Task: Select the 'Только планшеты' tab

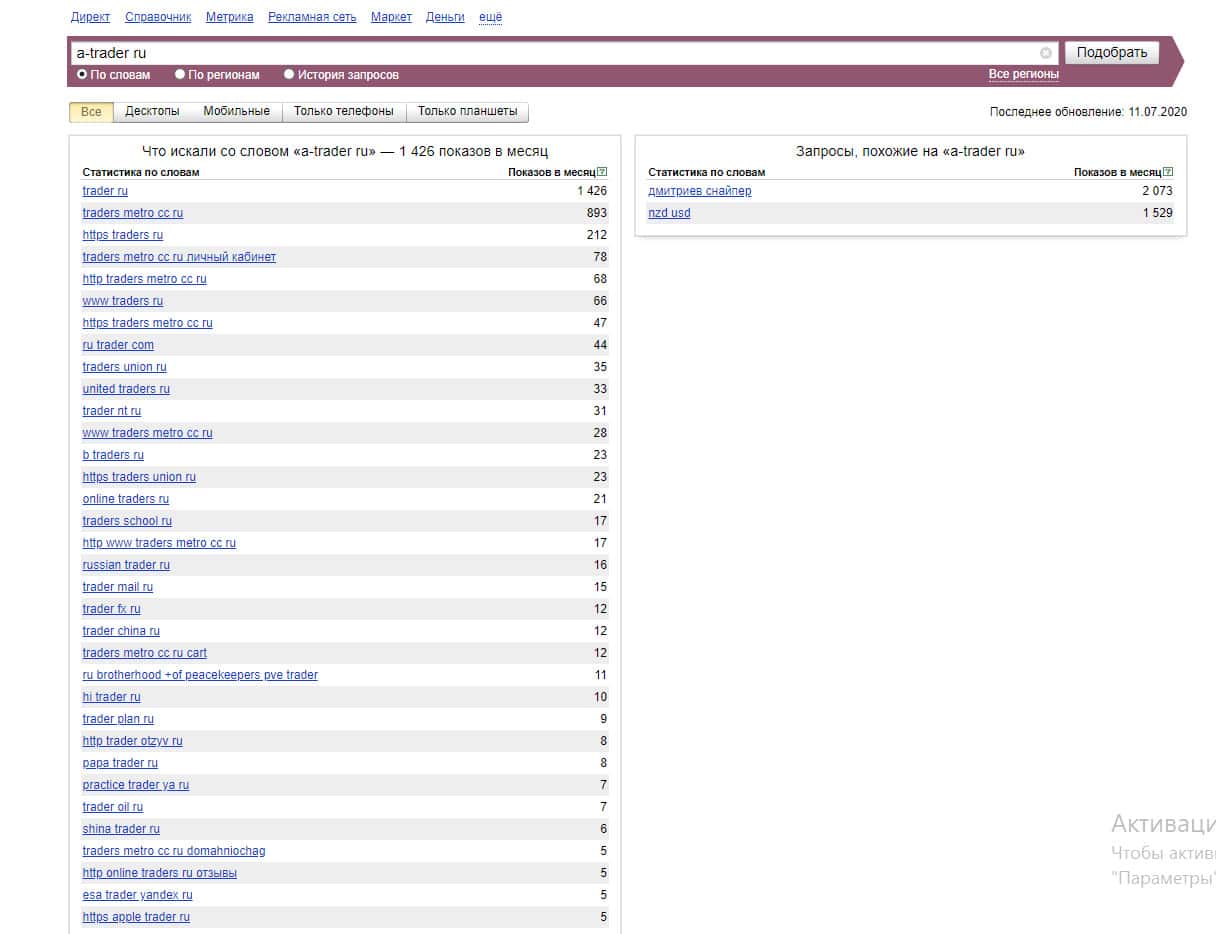Action: 467,112
